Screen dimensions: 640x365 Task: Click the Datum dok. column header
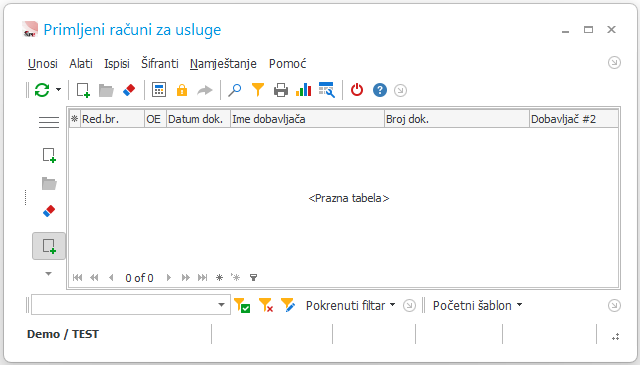(x=198, y=119)
